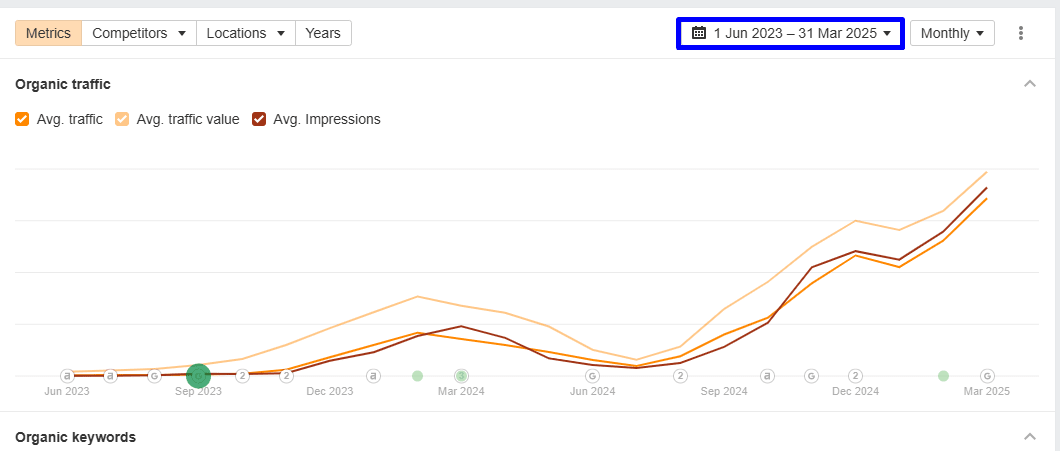1060x451 pixels.
Task: Click the G marker above Jun 2024
Action: tap(593, 376)
